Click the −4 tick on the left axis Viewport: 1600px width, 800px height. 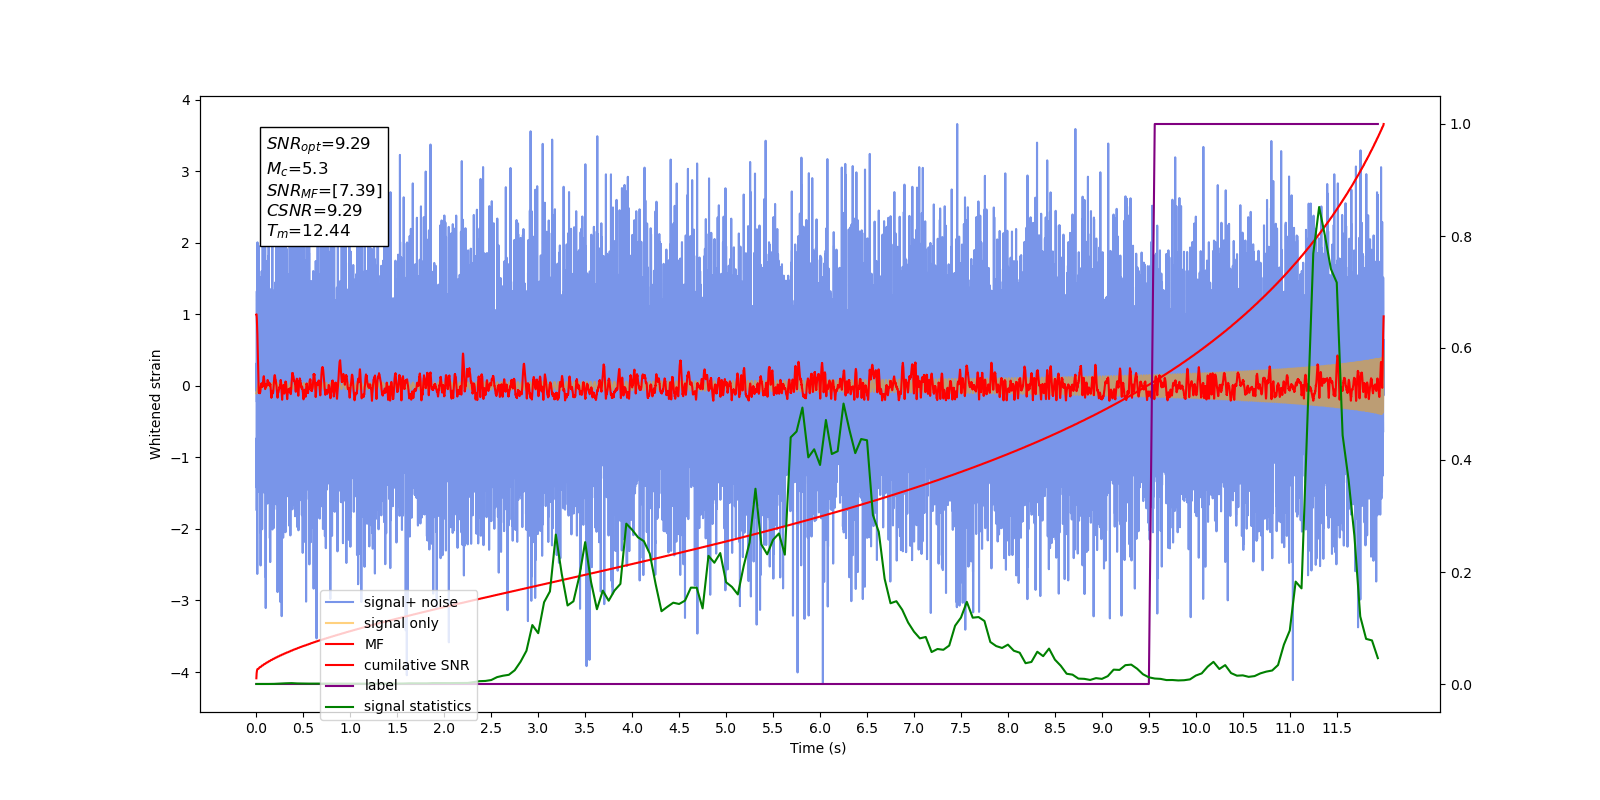click(x=181, y=672)
